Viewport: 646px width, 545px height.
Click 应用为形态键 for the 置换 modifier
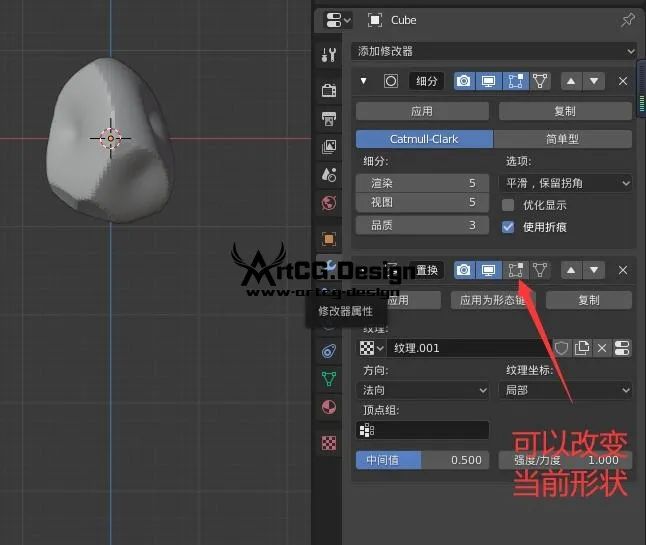tap(493, 300)
